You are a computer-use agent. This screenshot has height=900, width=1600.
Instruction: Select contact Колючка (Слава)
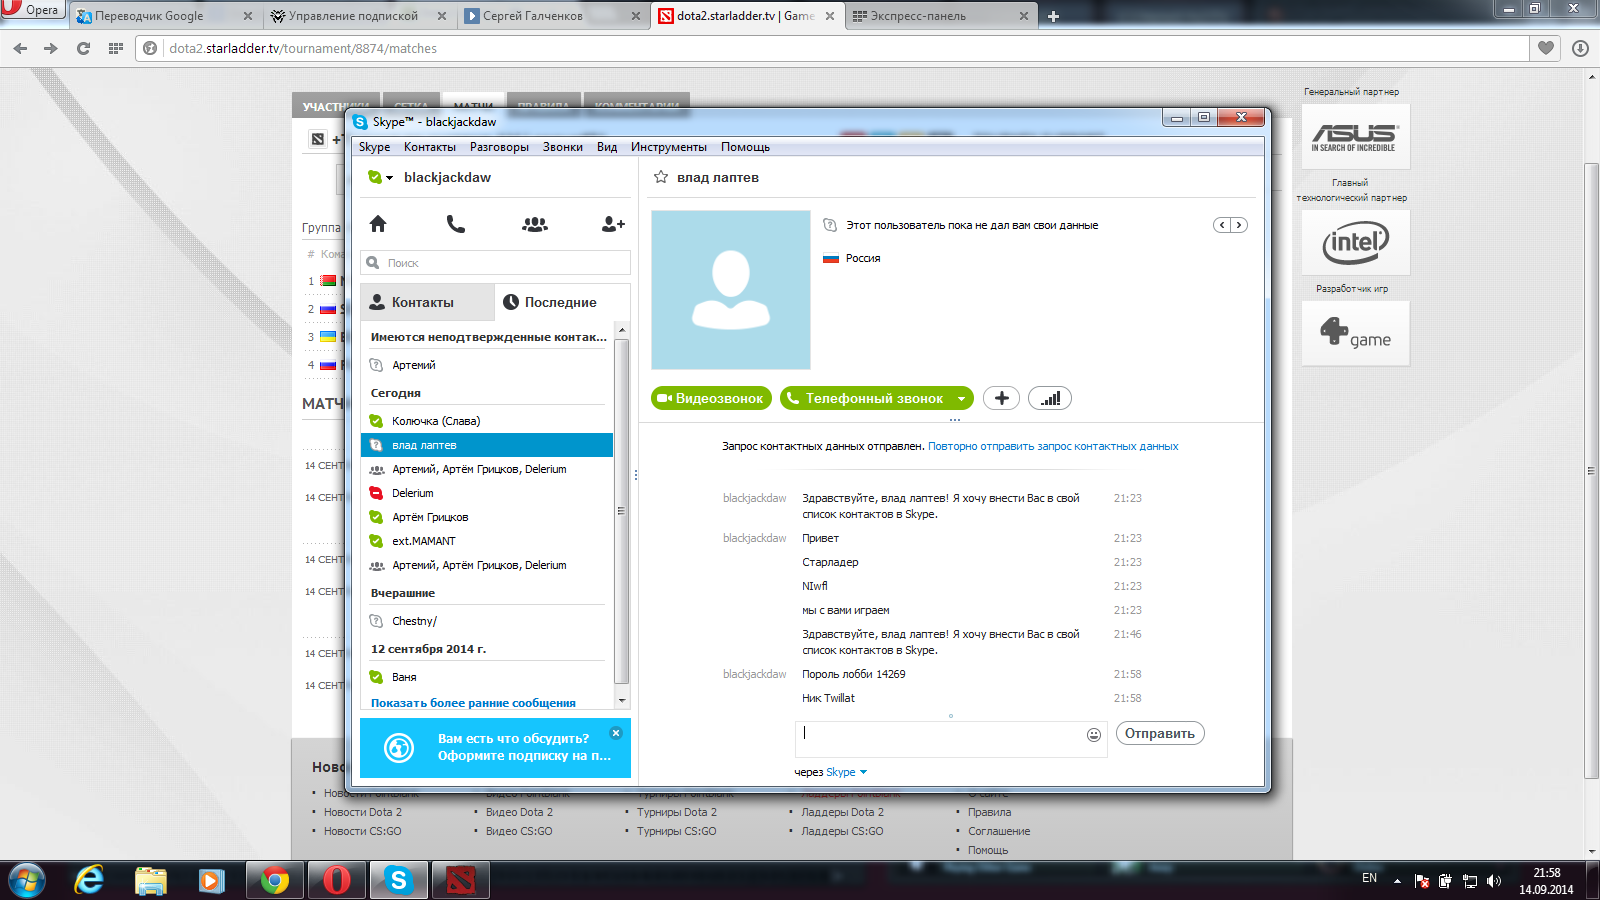coord(487,421)
